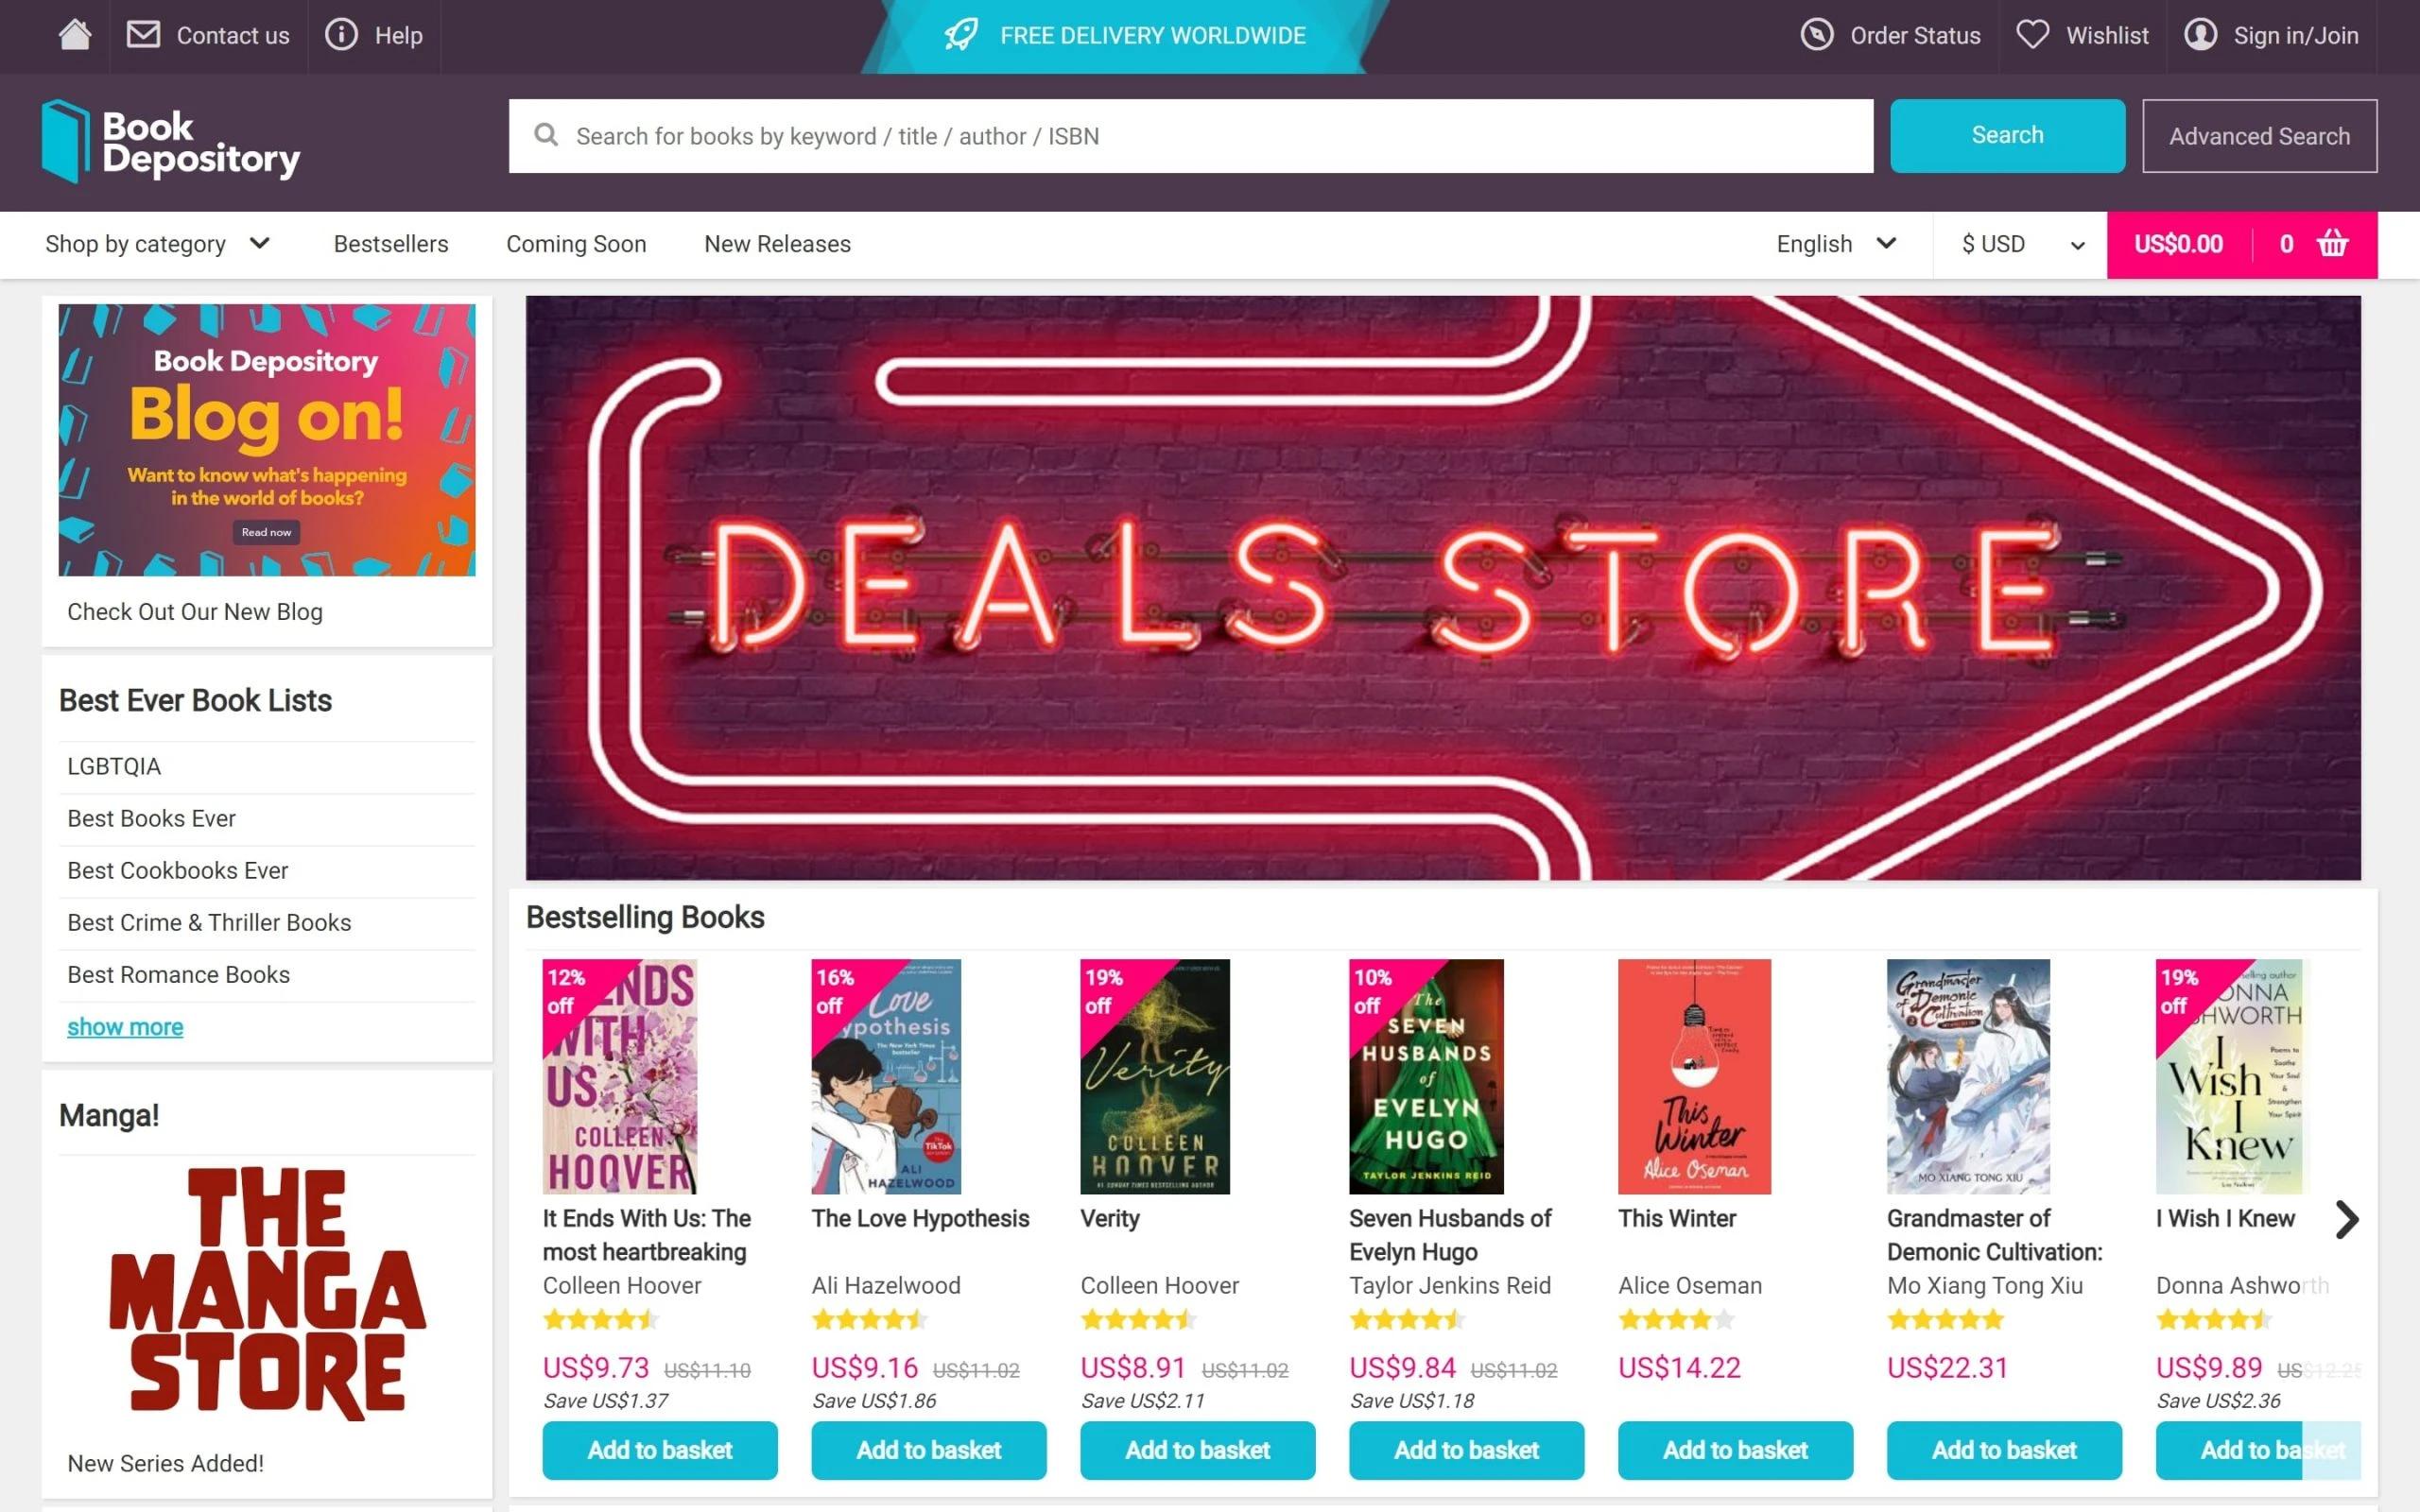
Task: Open the Wishlist heart icon
Action: [x=2032, y=35]
